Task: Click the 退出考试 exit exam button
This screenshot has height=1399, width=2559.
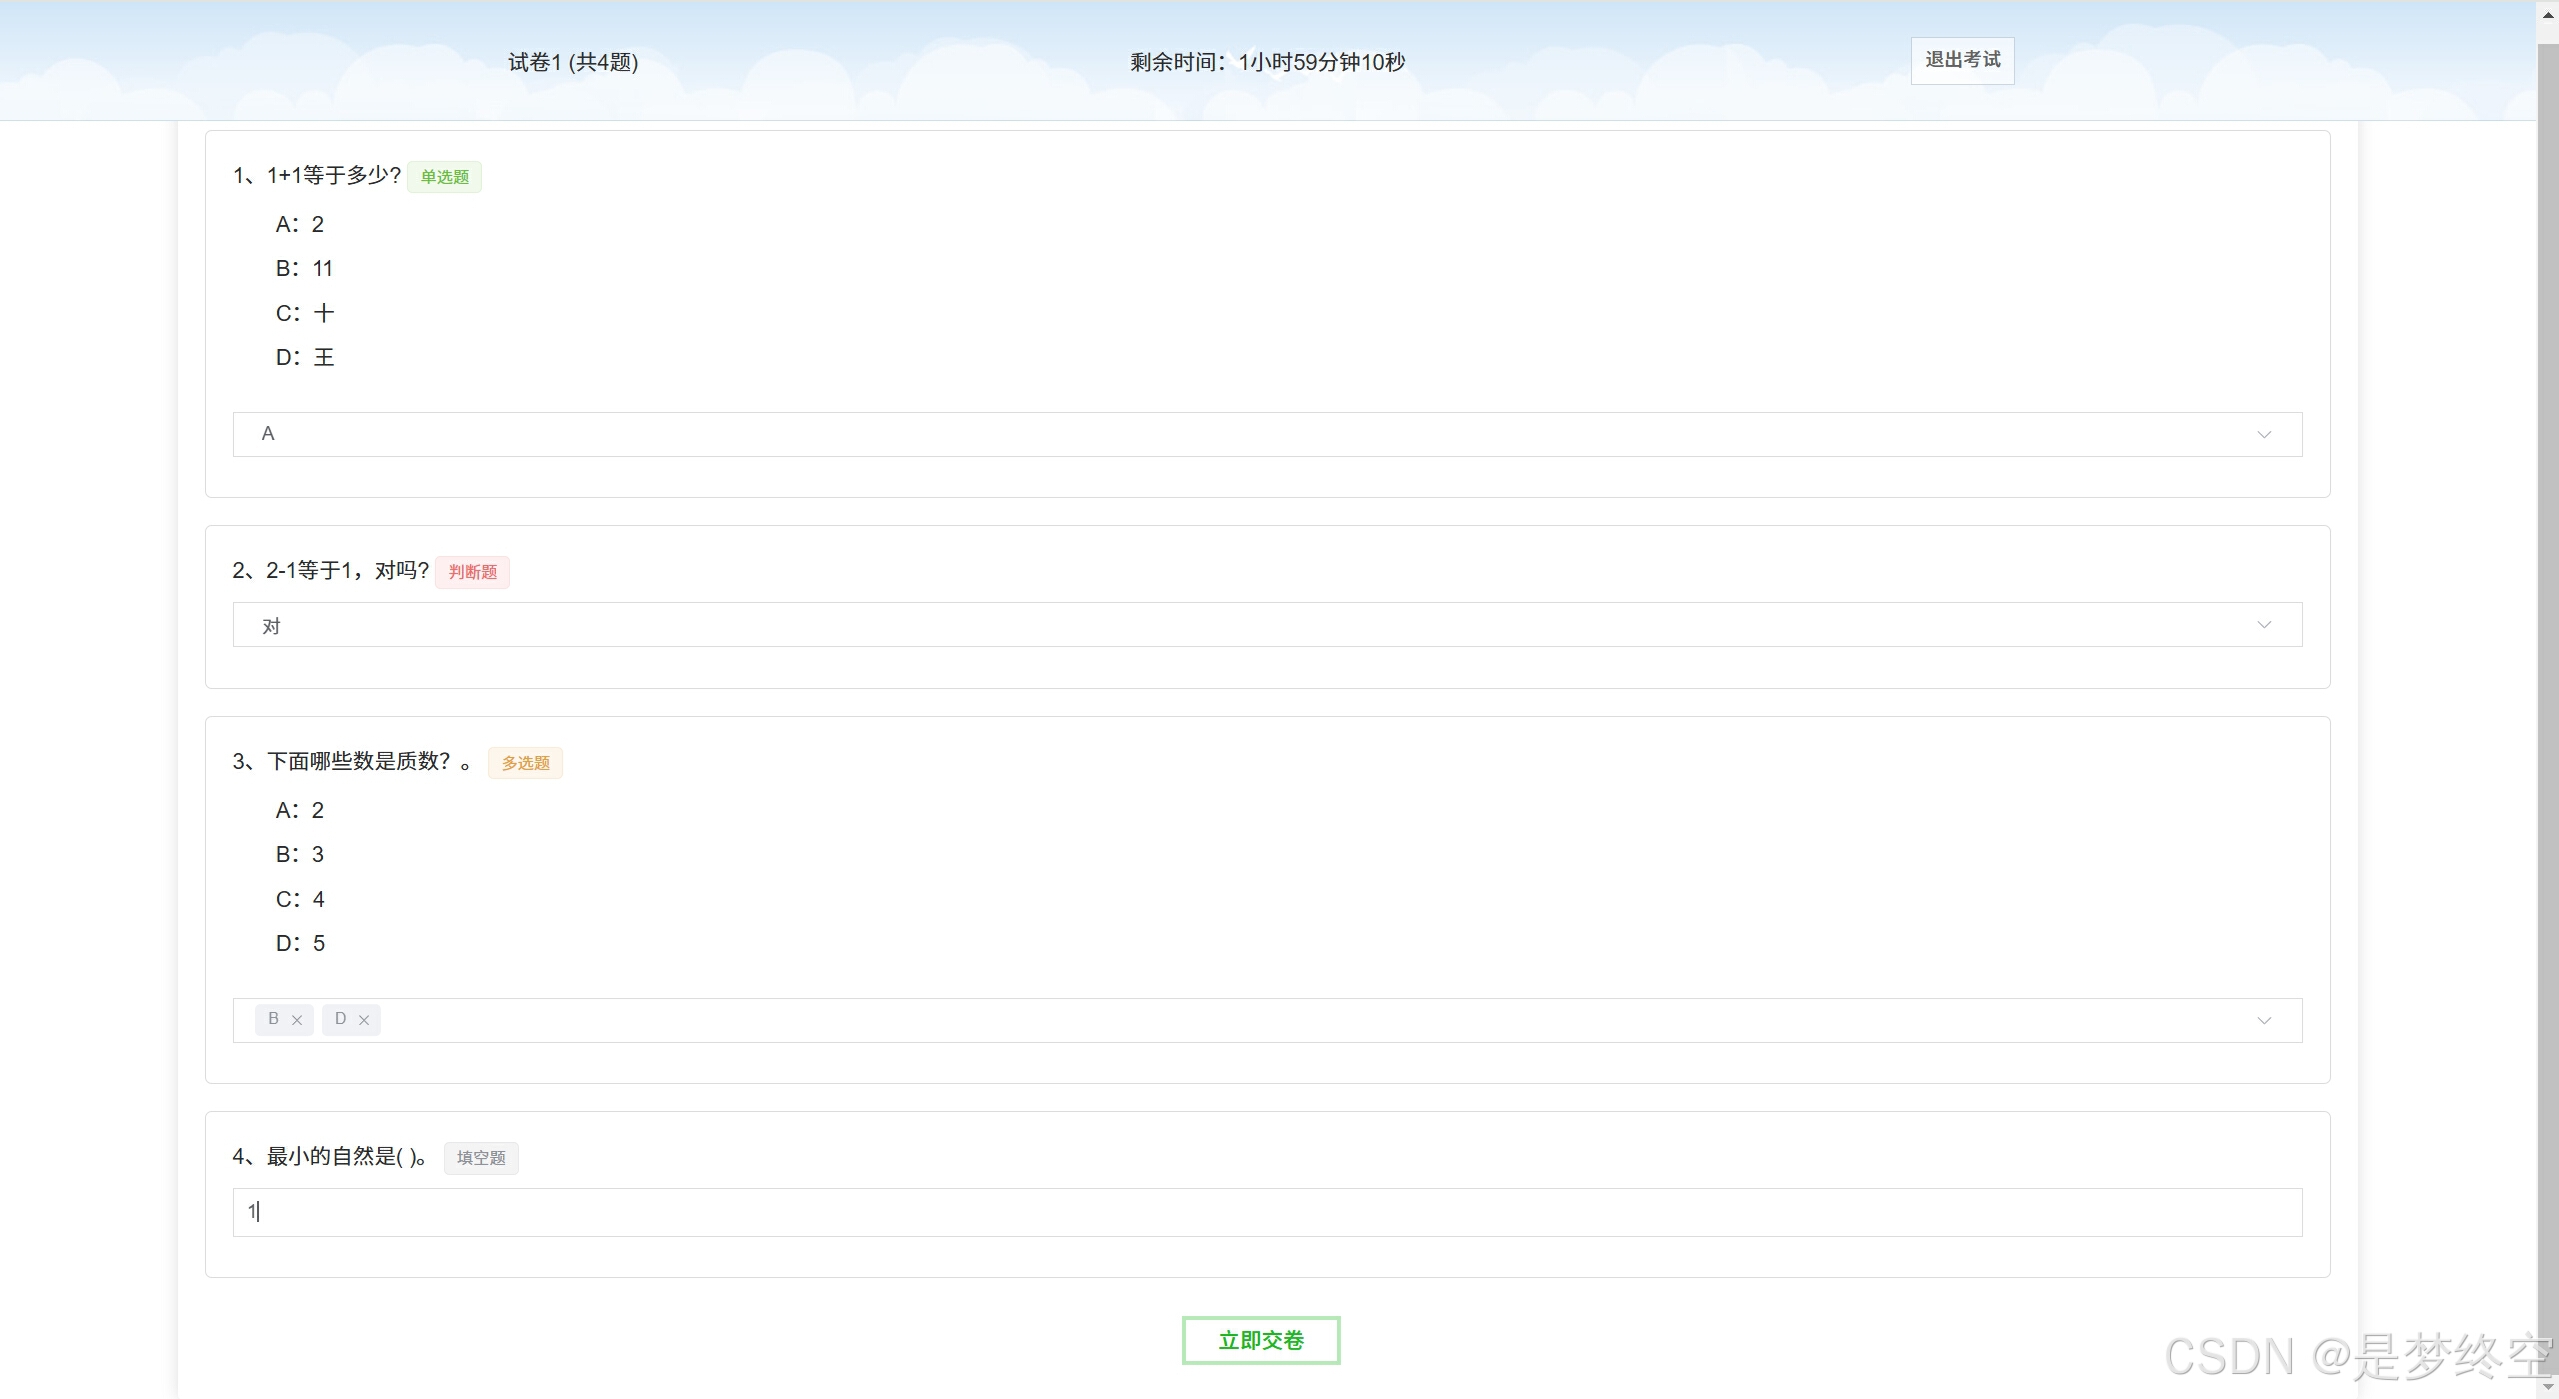Action: pos(1962,60)
